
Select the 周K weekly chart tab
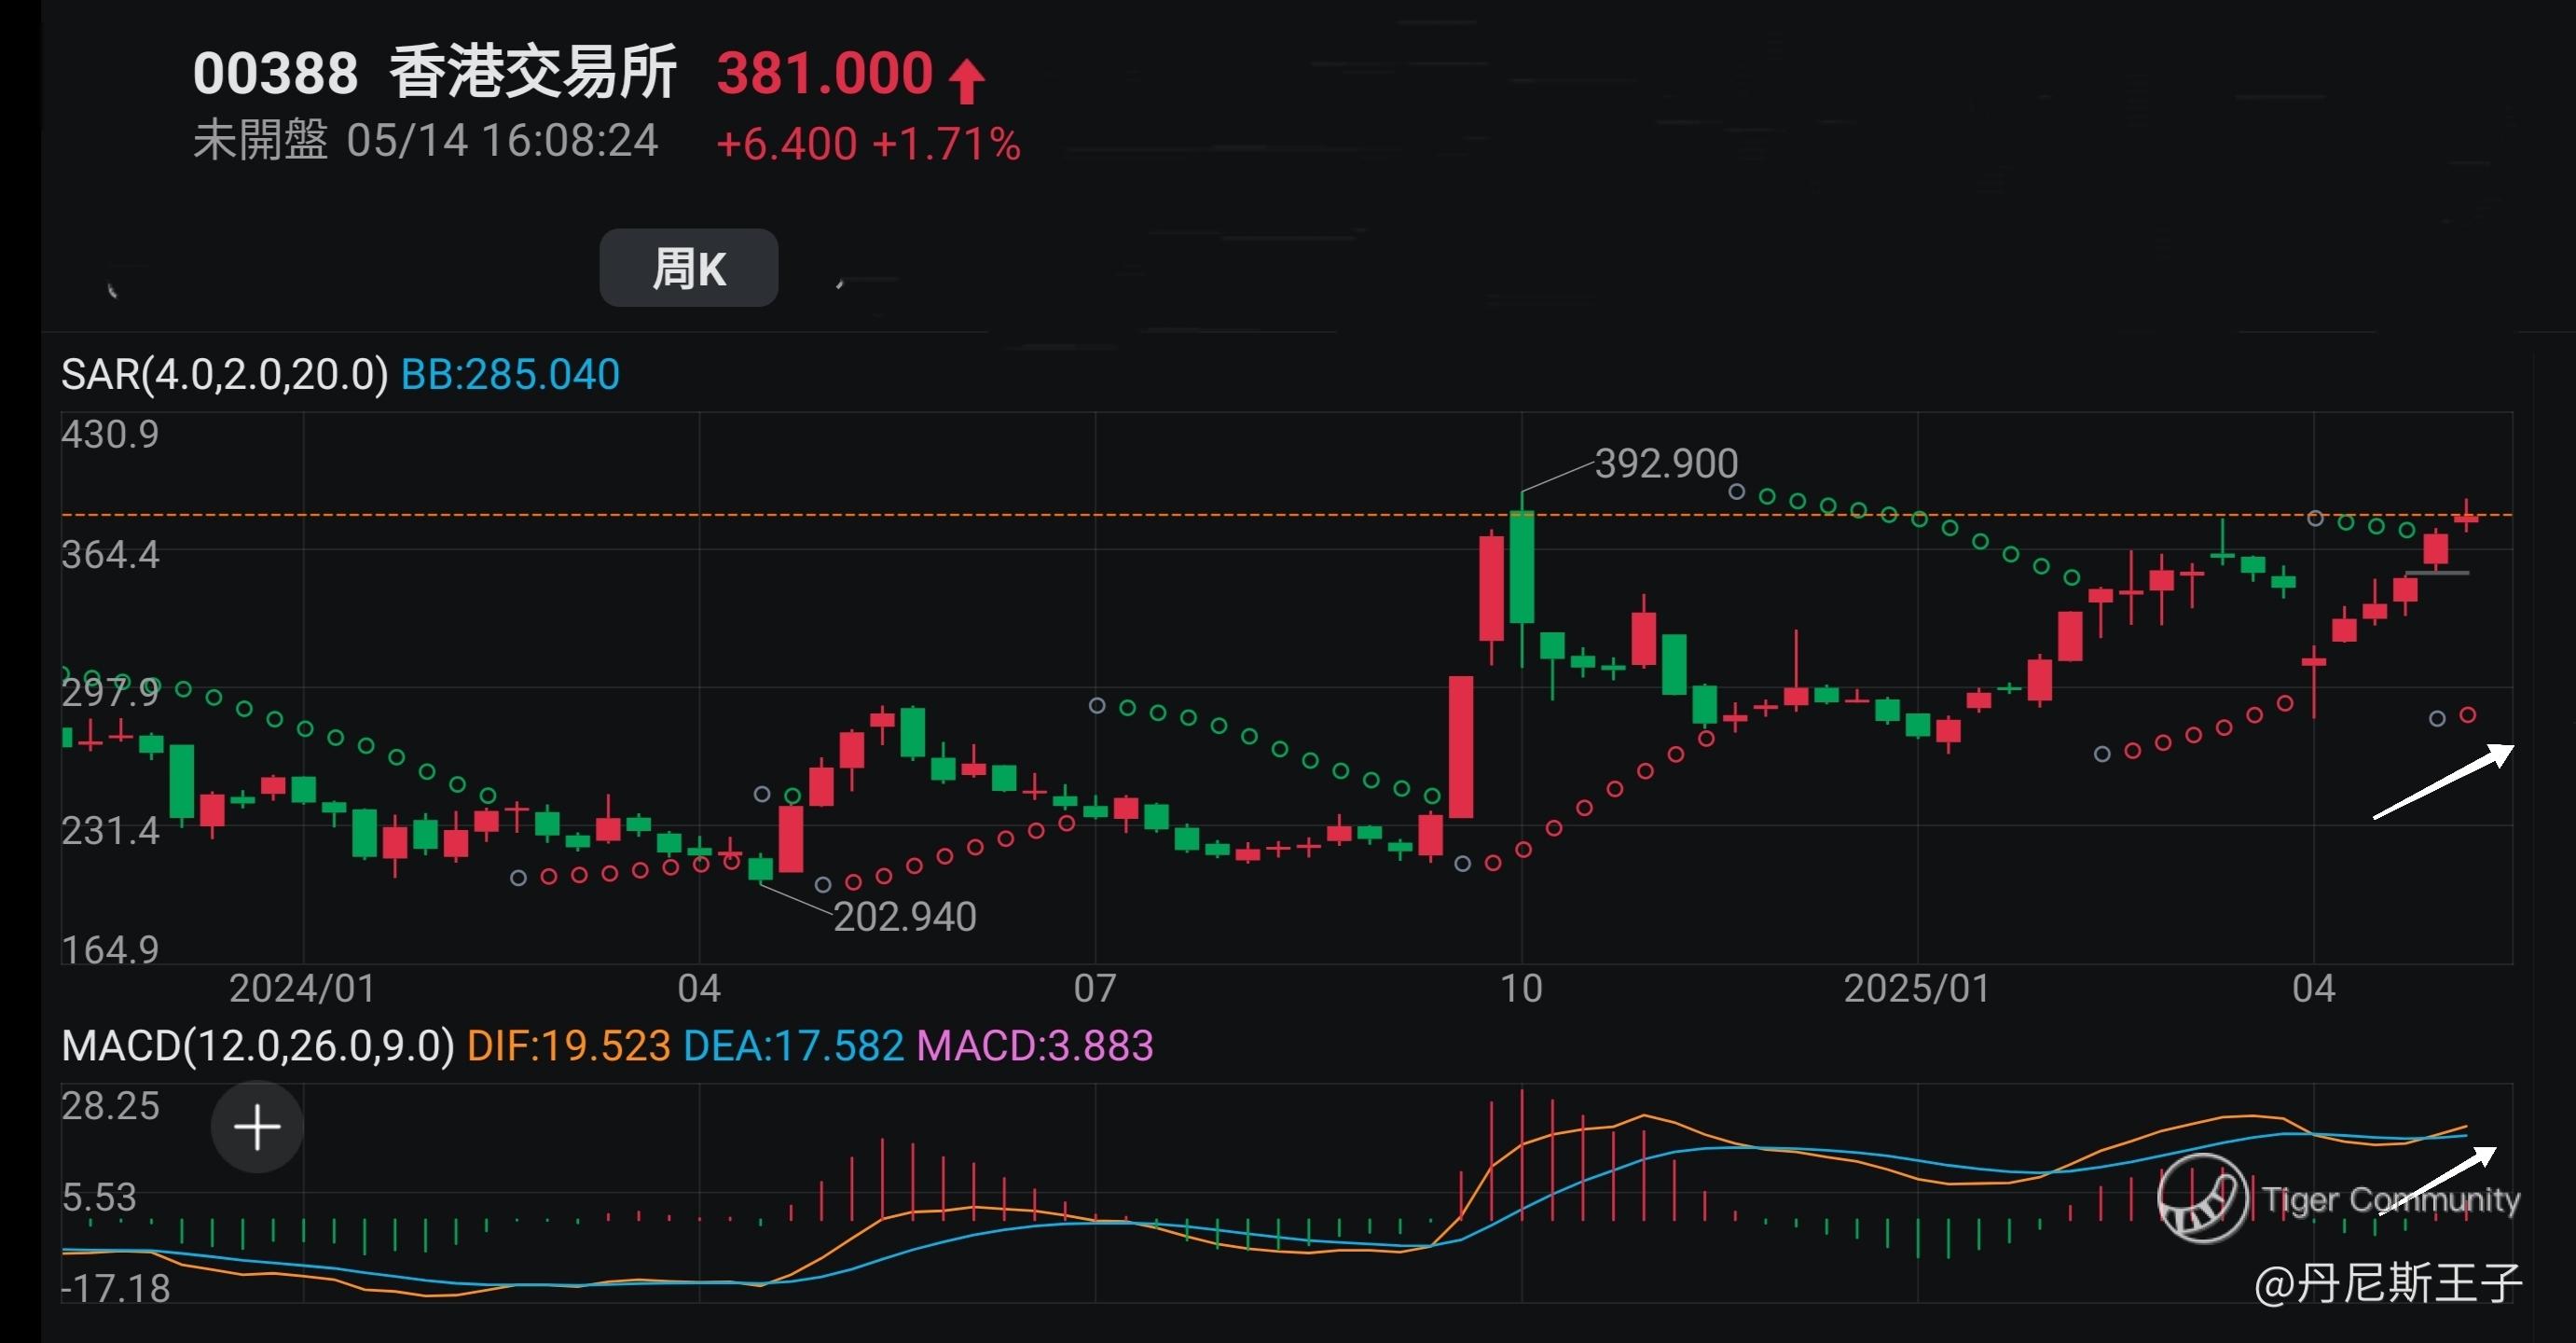[688, 268]
